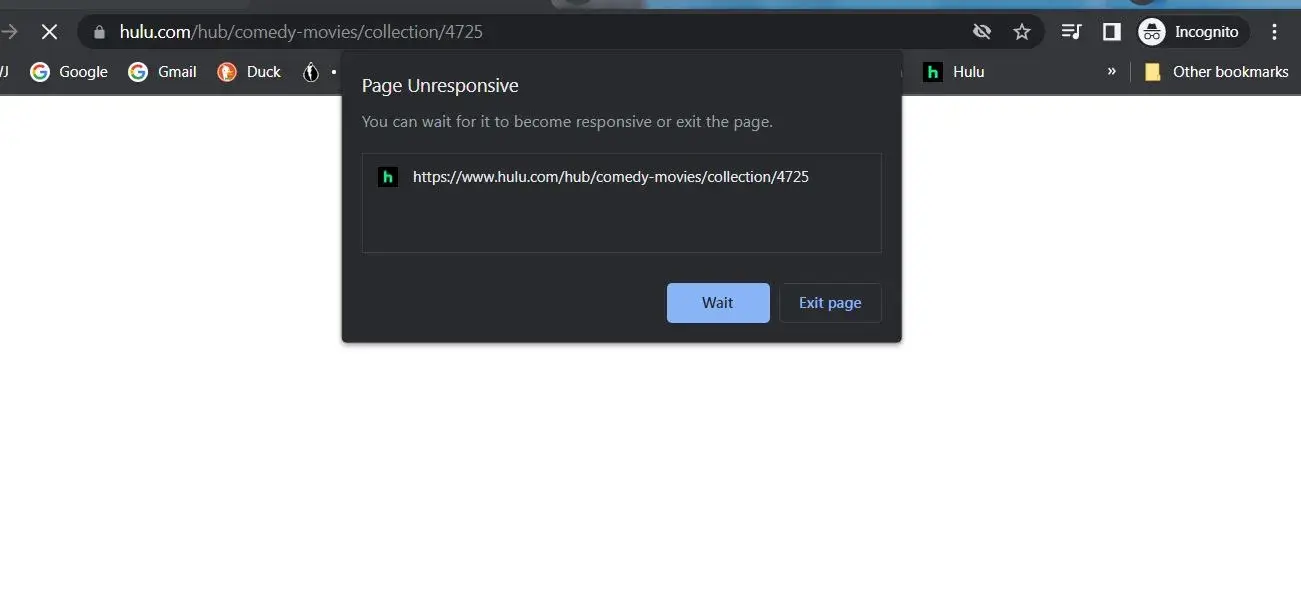
Task: Open the Incognito profile indicator
Action: pos(1193,32)
